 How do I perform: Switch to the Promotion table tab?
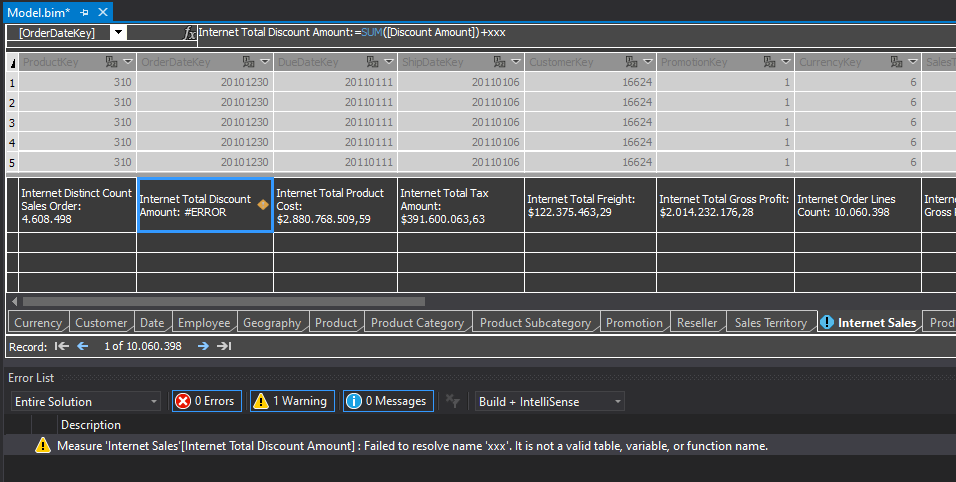click(x=634, y=323)
